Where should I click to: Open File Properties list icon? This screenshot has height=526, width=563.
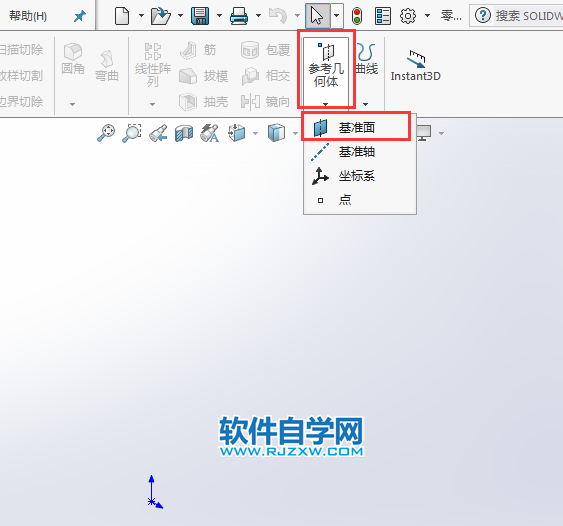(x=383, y=16)
